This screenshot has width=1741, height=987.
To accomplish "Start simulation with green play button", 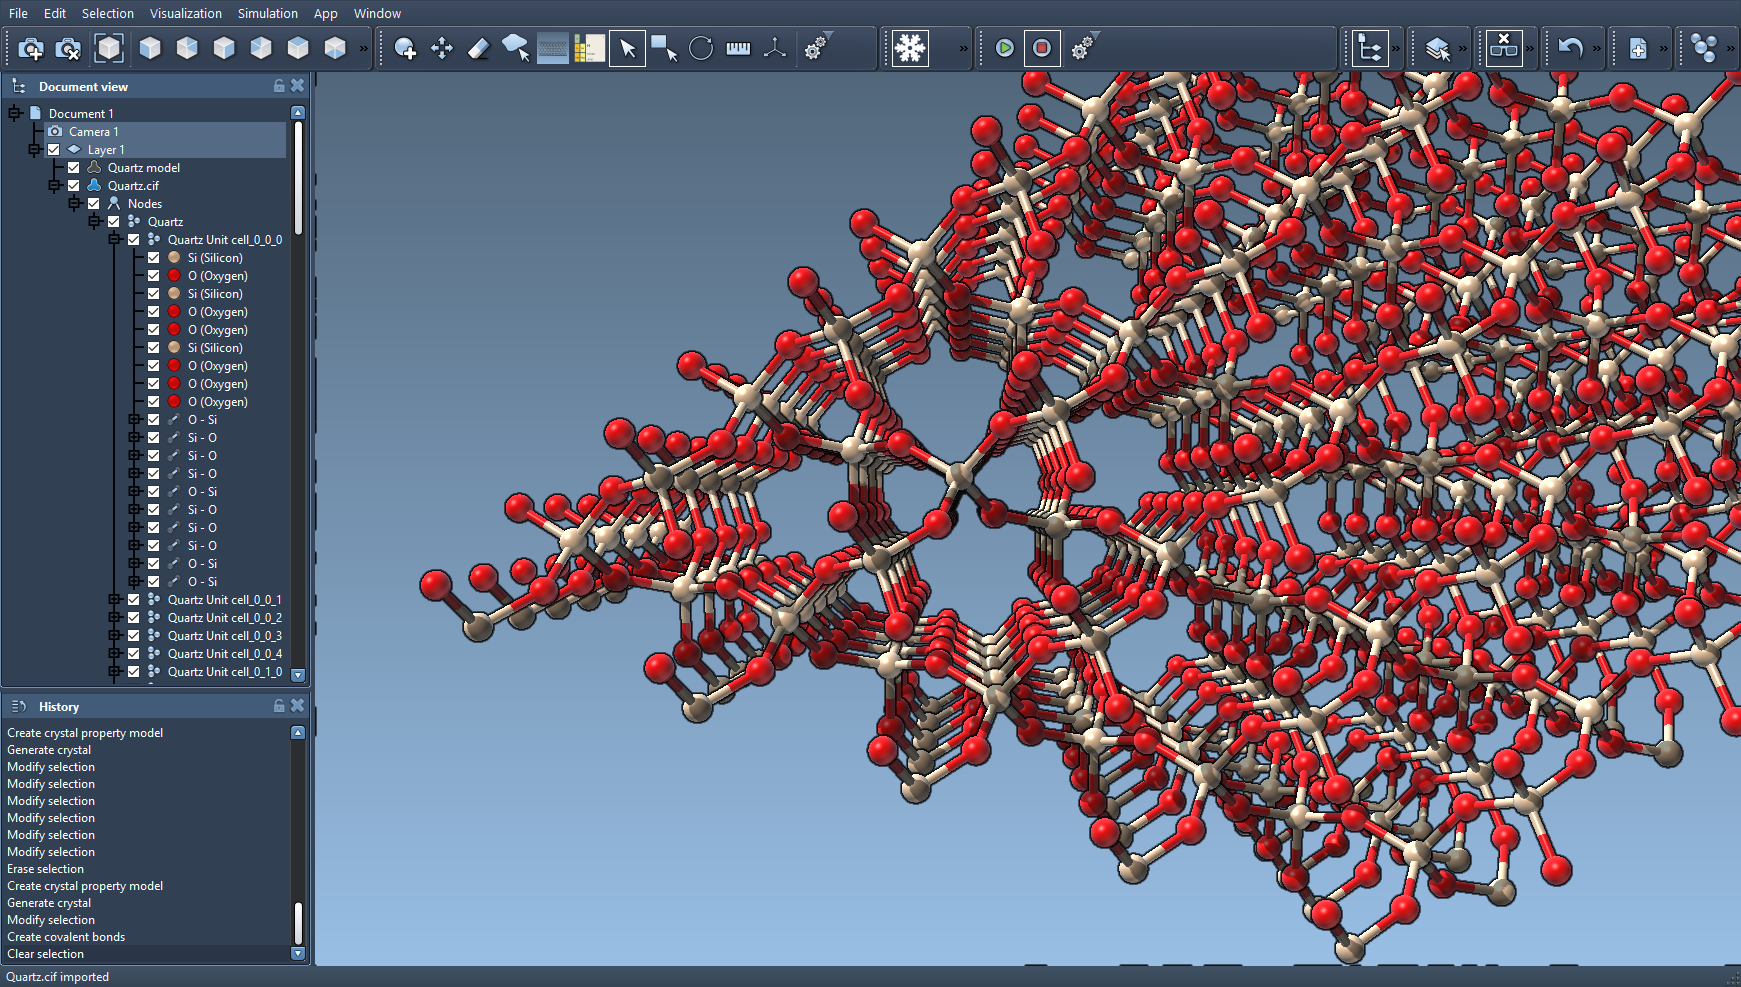I will tap(1005, 48).
